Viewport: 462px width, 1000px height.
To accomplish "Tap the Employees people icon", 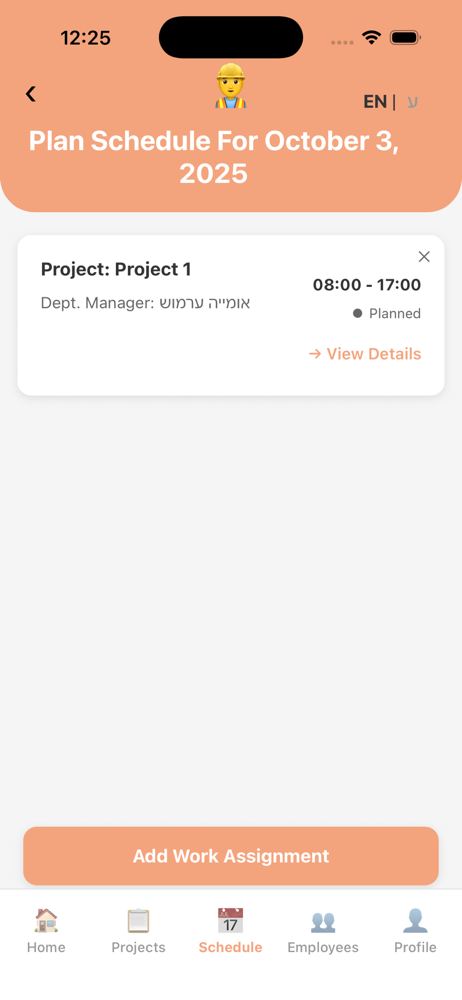I will click(x=323, y=922).
